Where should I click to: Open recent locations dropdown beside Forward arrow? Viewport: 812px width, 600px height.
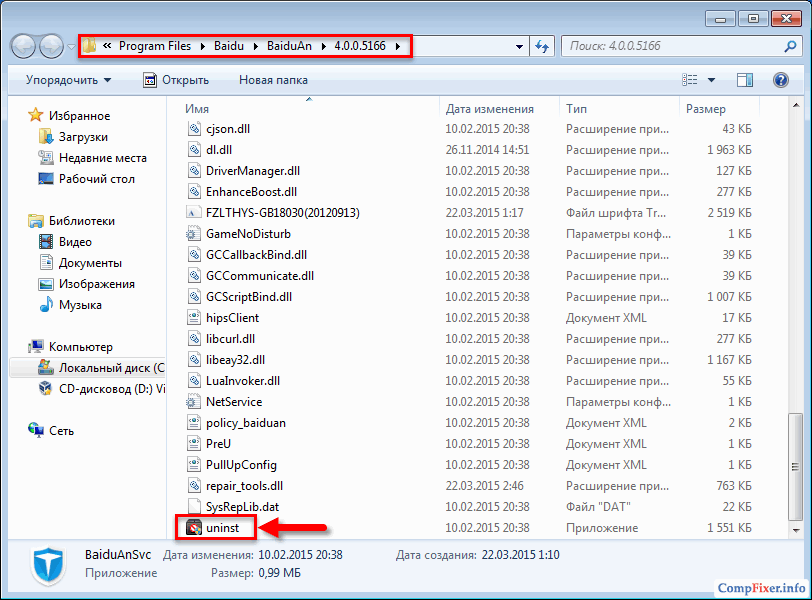coord(71,47)
